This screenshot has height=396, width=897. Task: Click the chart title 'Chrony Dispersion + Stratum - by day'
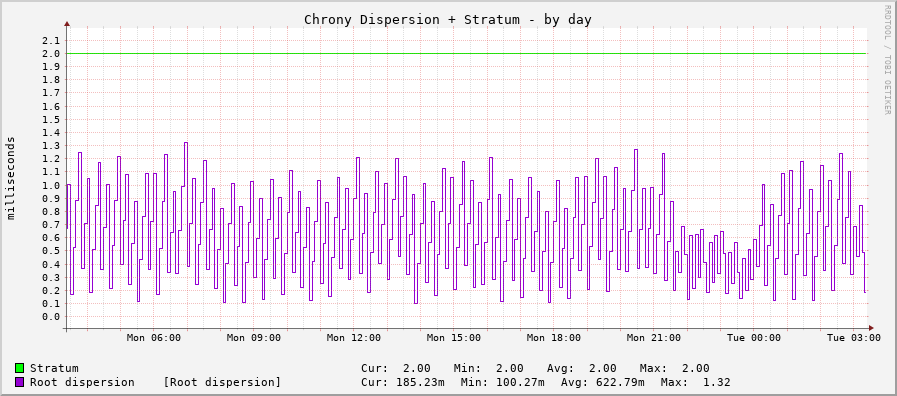(447, 19)
